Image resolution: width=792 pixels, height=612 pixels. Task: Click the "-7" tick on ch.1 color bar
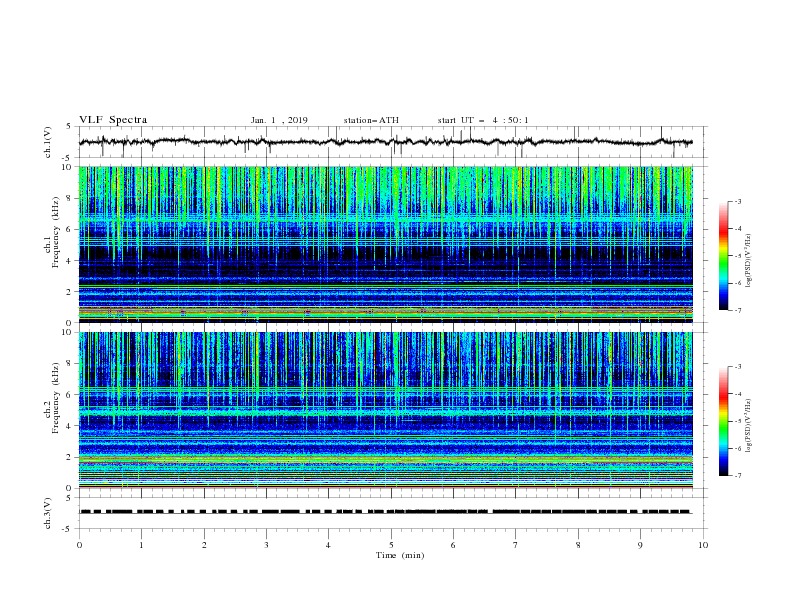click(737, 310)
